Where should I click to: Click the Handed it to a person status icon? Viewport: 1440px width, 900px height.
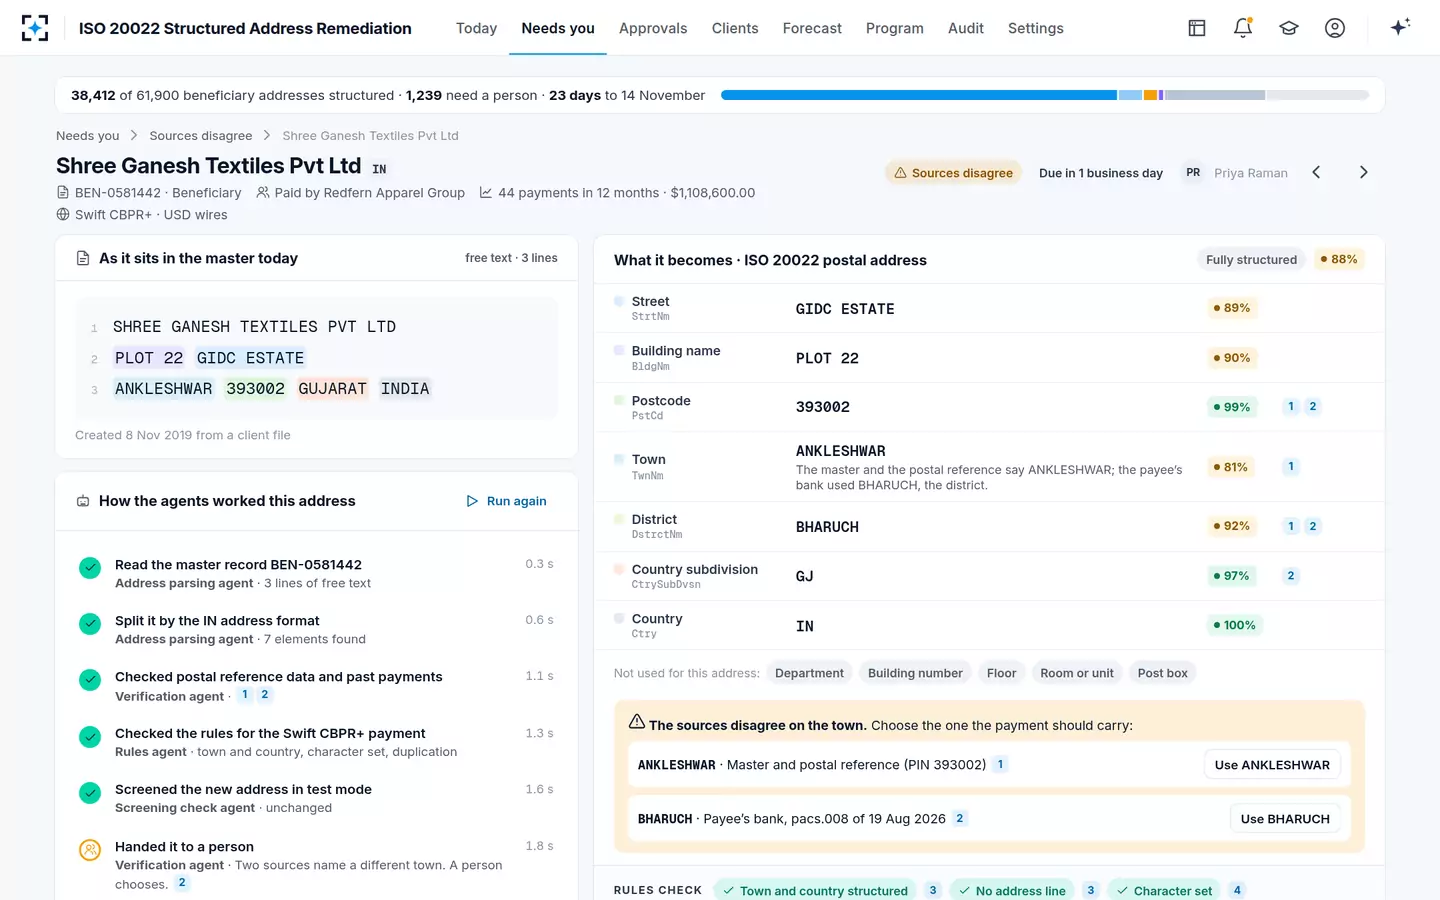pyautogui.click(x=90, y=850)
